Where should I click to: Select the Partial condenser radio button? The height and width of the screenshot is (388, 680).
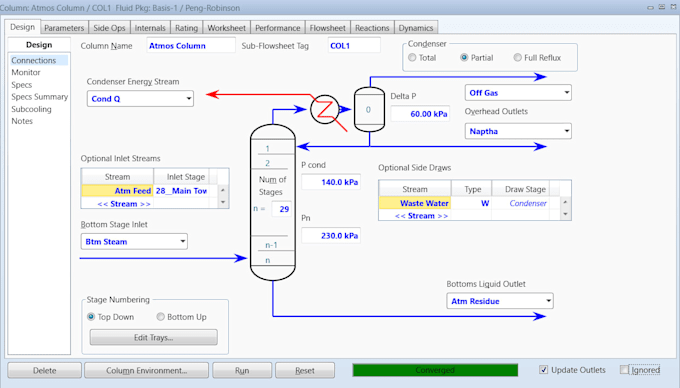coord(464,58)
